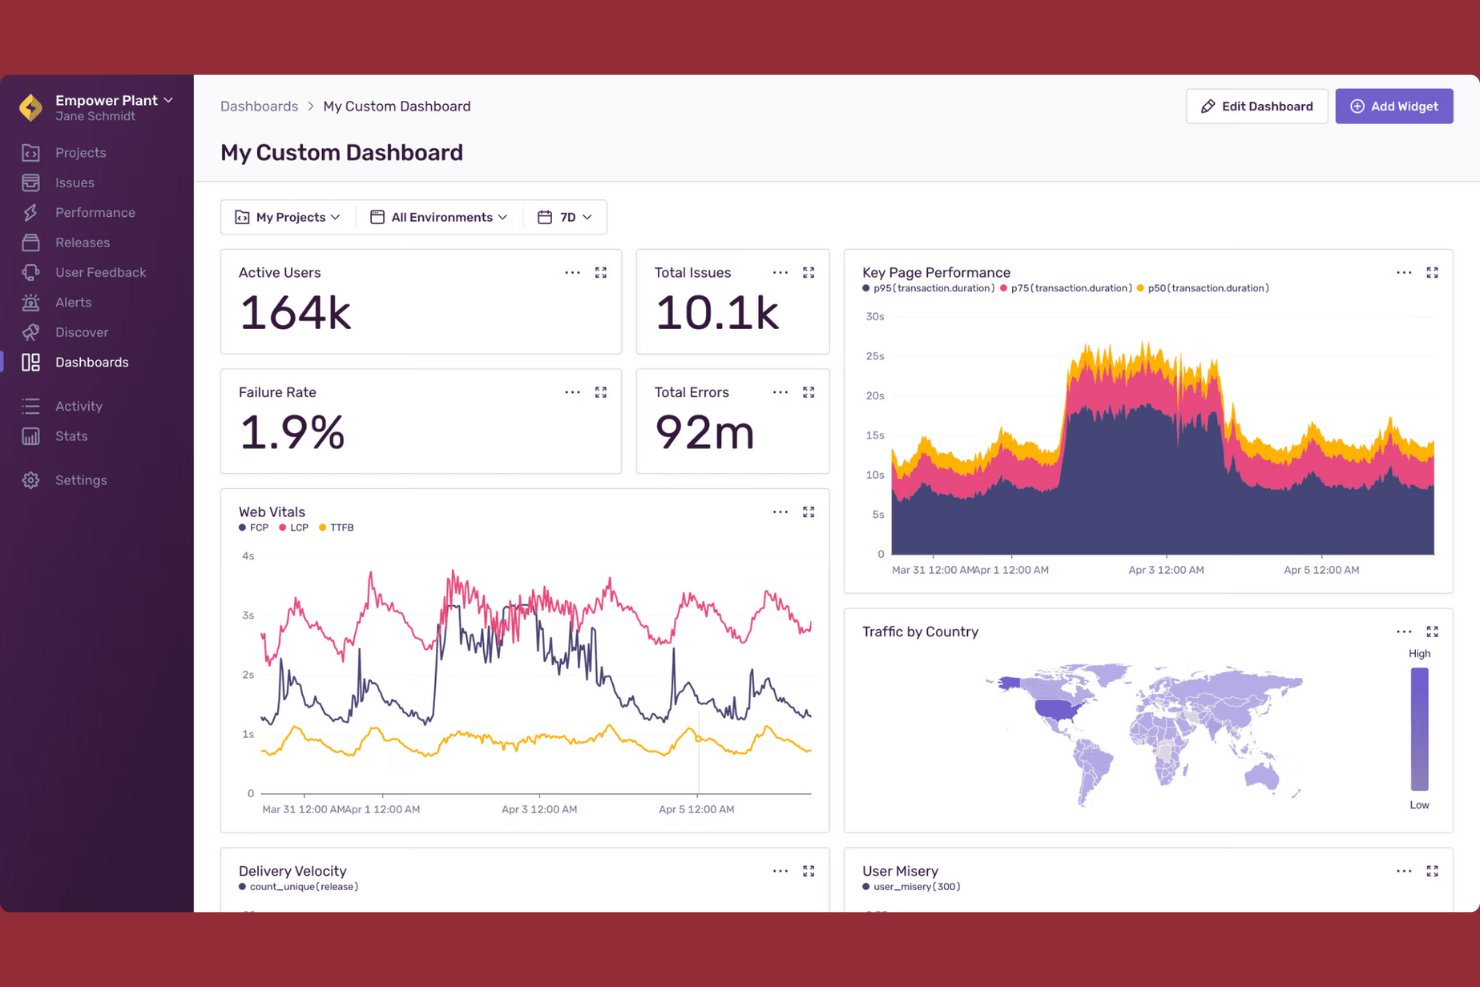Open the 7D time range selector
1480x987 pixels.
click(x=564, y=217)
